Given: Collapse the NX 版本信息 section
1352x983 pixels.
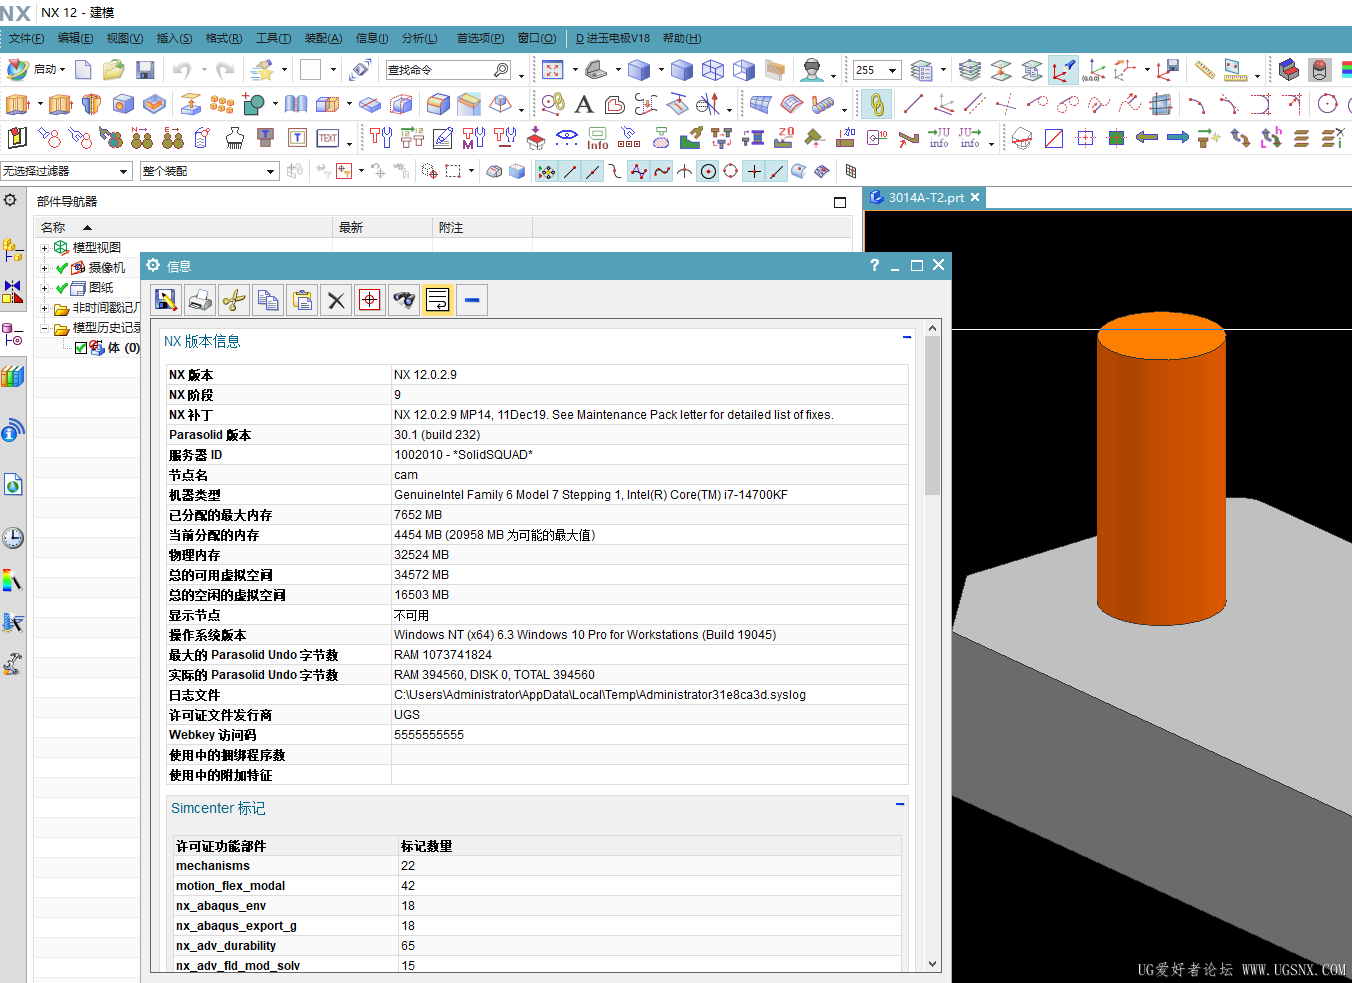Looking at the screenshot, I should 907,337.
